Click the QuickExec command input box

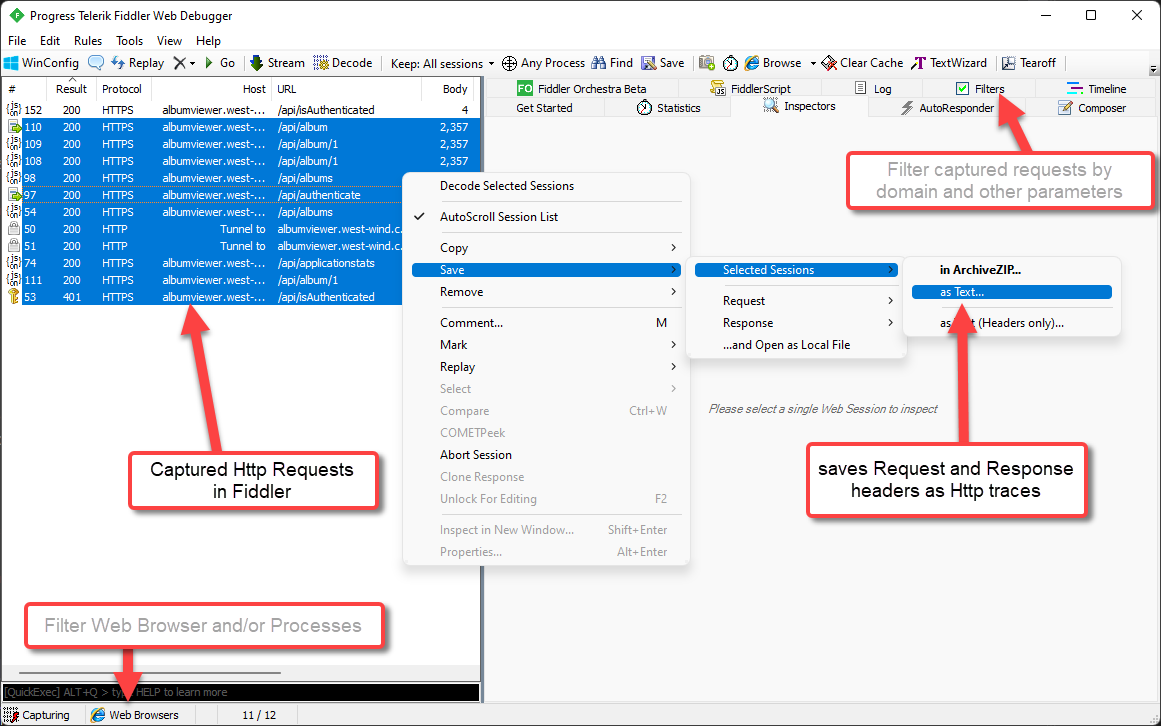tap(241, 692)
